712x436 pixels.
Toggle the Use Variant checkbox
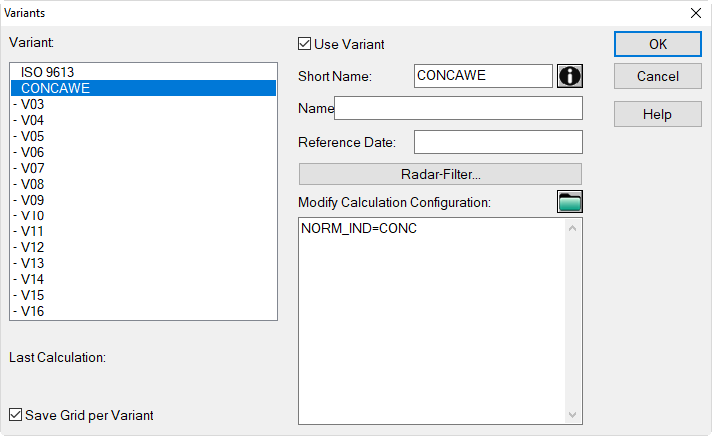point(304,44)
